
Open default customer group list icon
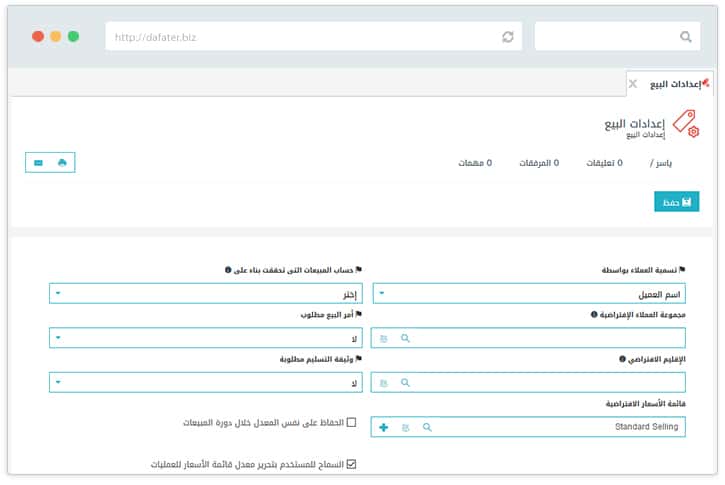pyautogui.click(x=384, y=339)
